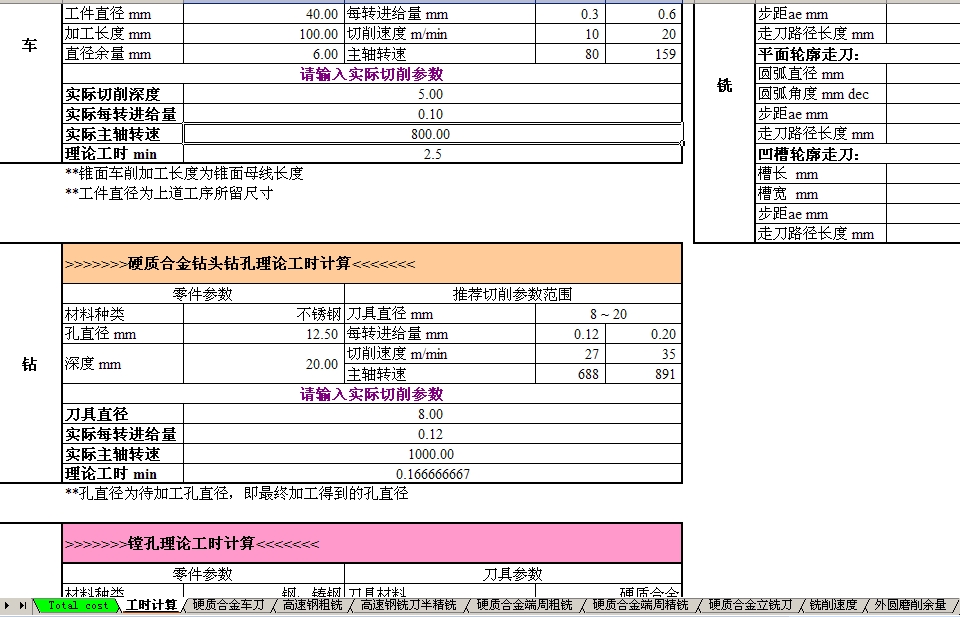The image size is (960, 617).
Task: Select the 圆弧直径 mm label
Action: coord(820,74)
